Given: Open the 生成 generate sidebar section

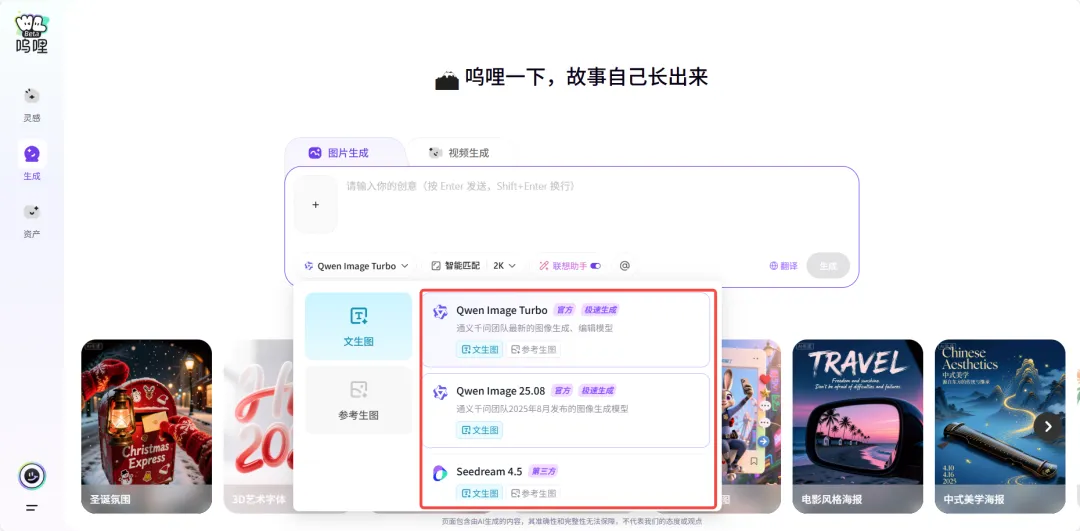Looking at the screenshot, I should (32, 163).
